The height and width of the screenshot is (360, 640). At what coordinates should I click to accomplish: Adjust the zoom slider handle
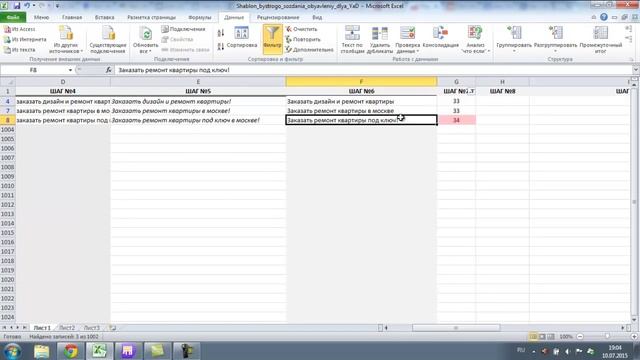click(607, 337)
